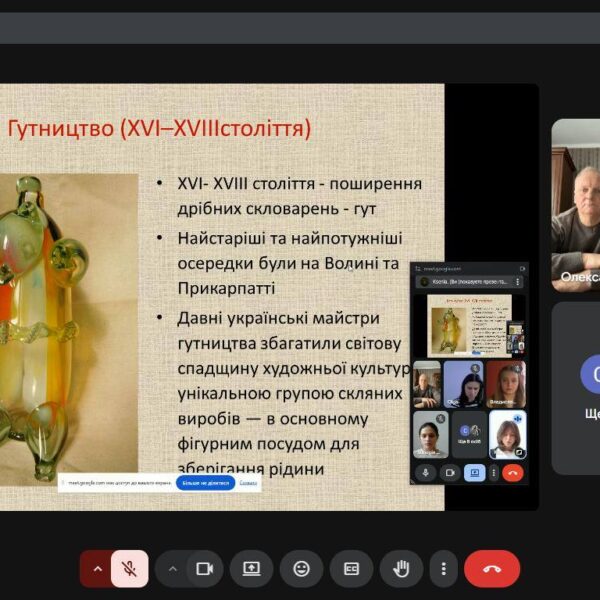
Task: Click the hide link in the sharing banner
Action: click(x=248, y=482)
